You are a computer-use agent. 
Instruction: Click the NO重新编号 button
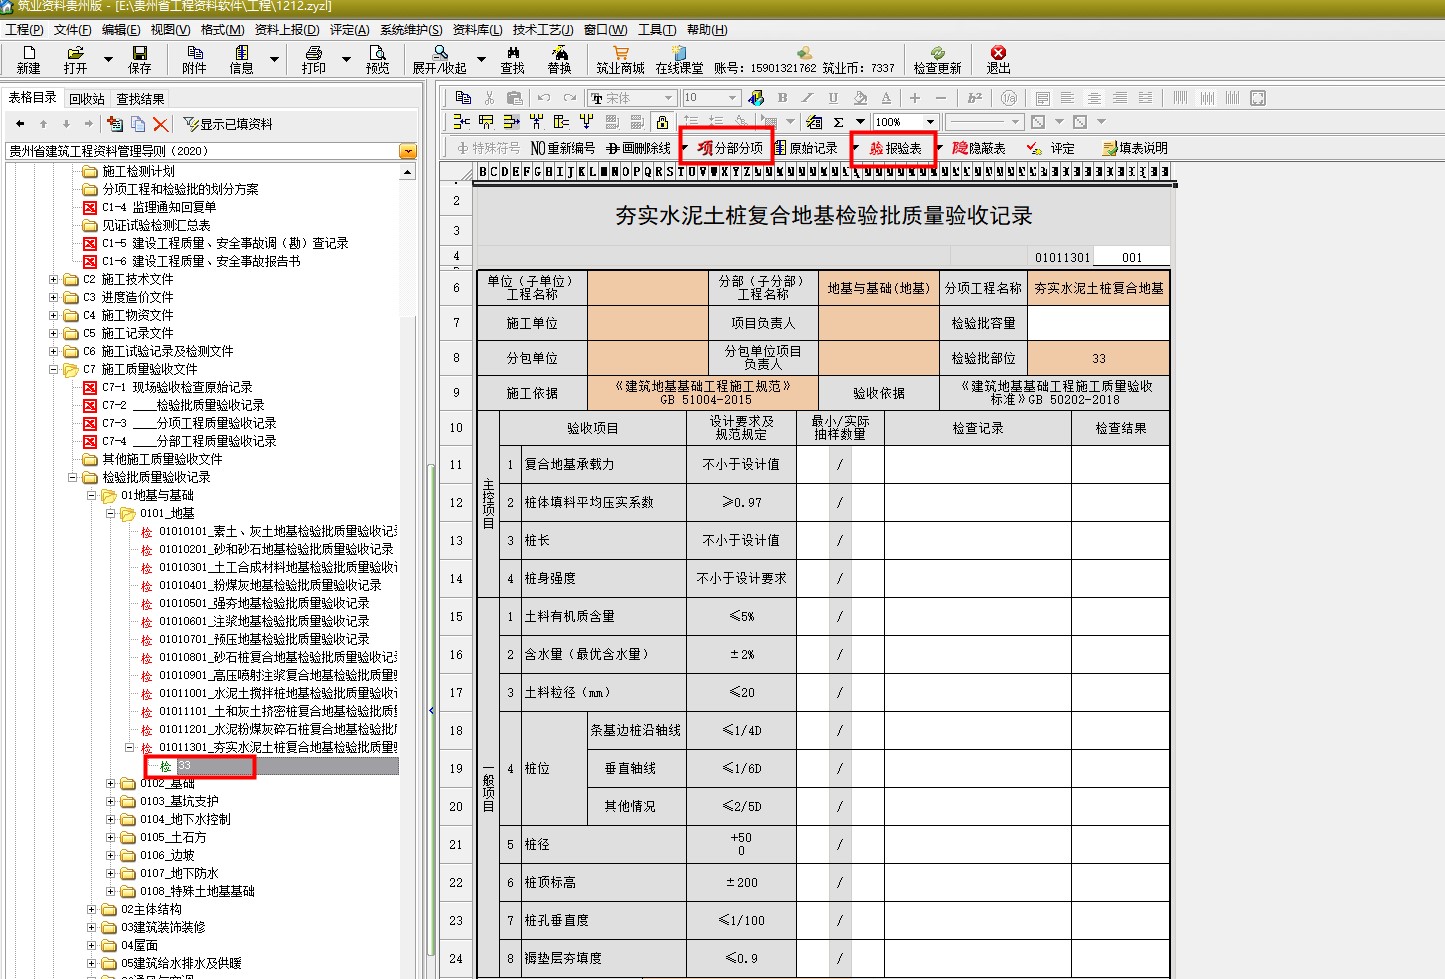(563, 148)
